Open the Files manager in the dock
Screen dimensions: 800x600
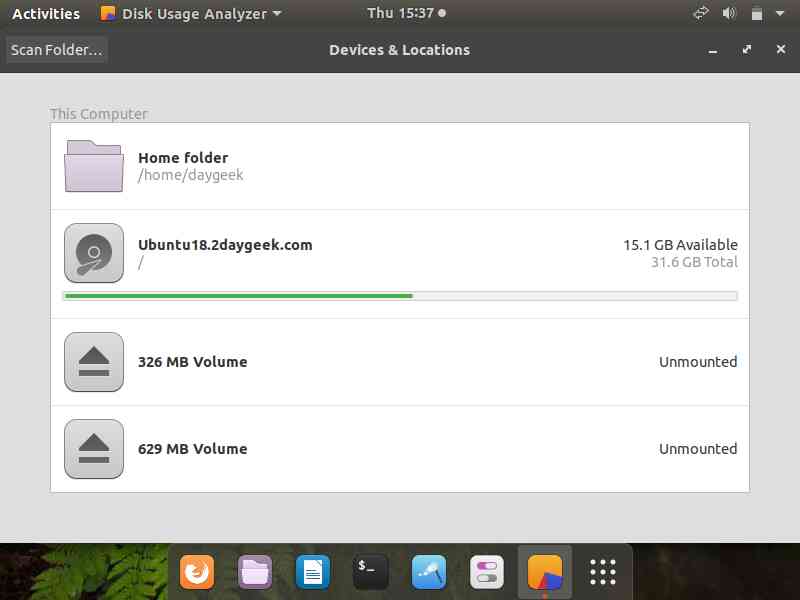pos(255,572)
